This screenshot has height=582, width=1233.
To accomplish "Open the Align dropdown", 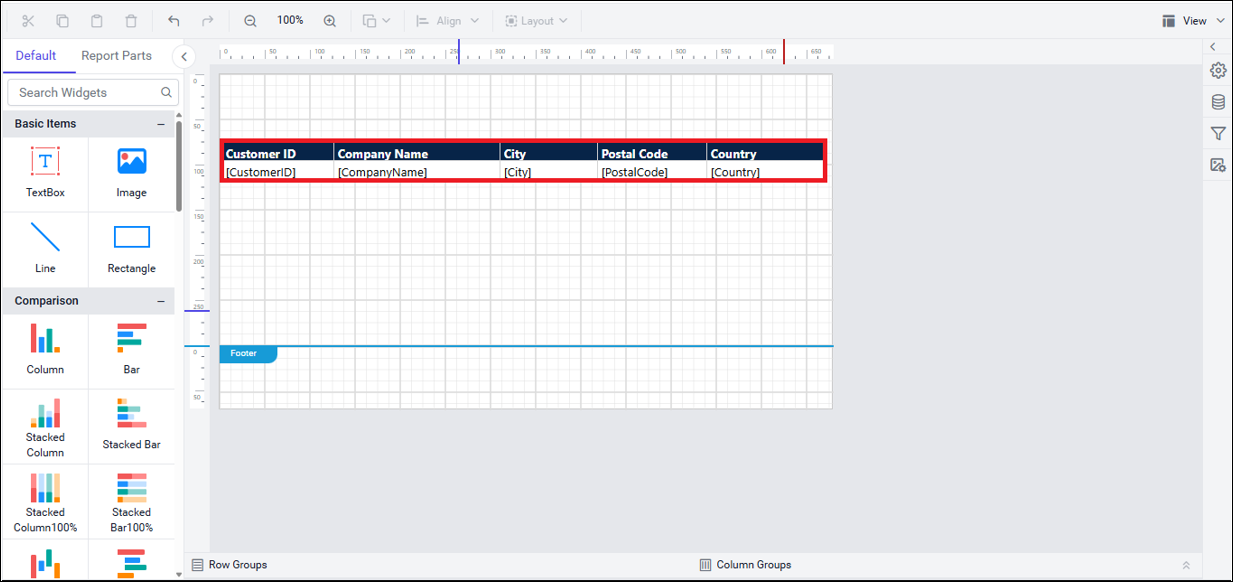I will (x=447, y=19).
